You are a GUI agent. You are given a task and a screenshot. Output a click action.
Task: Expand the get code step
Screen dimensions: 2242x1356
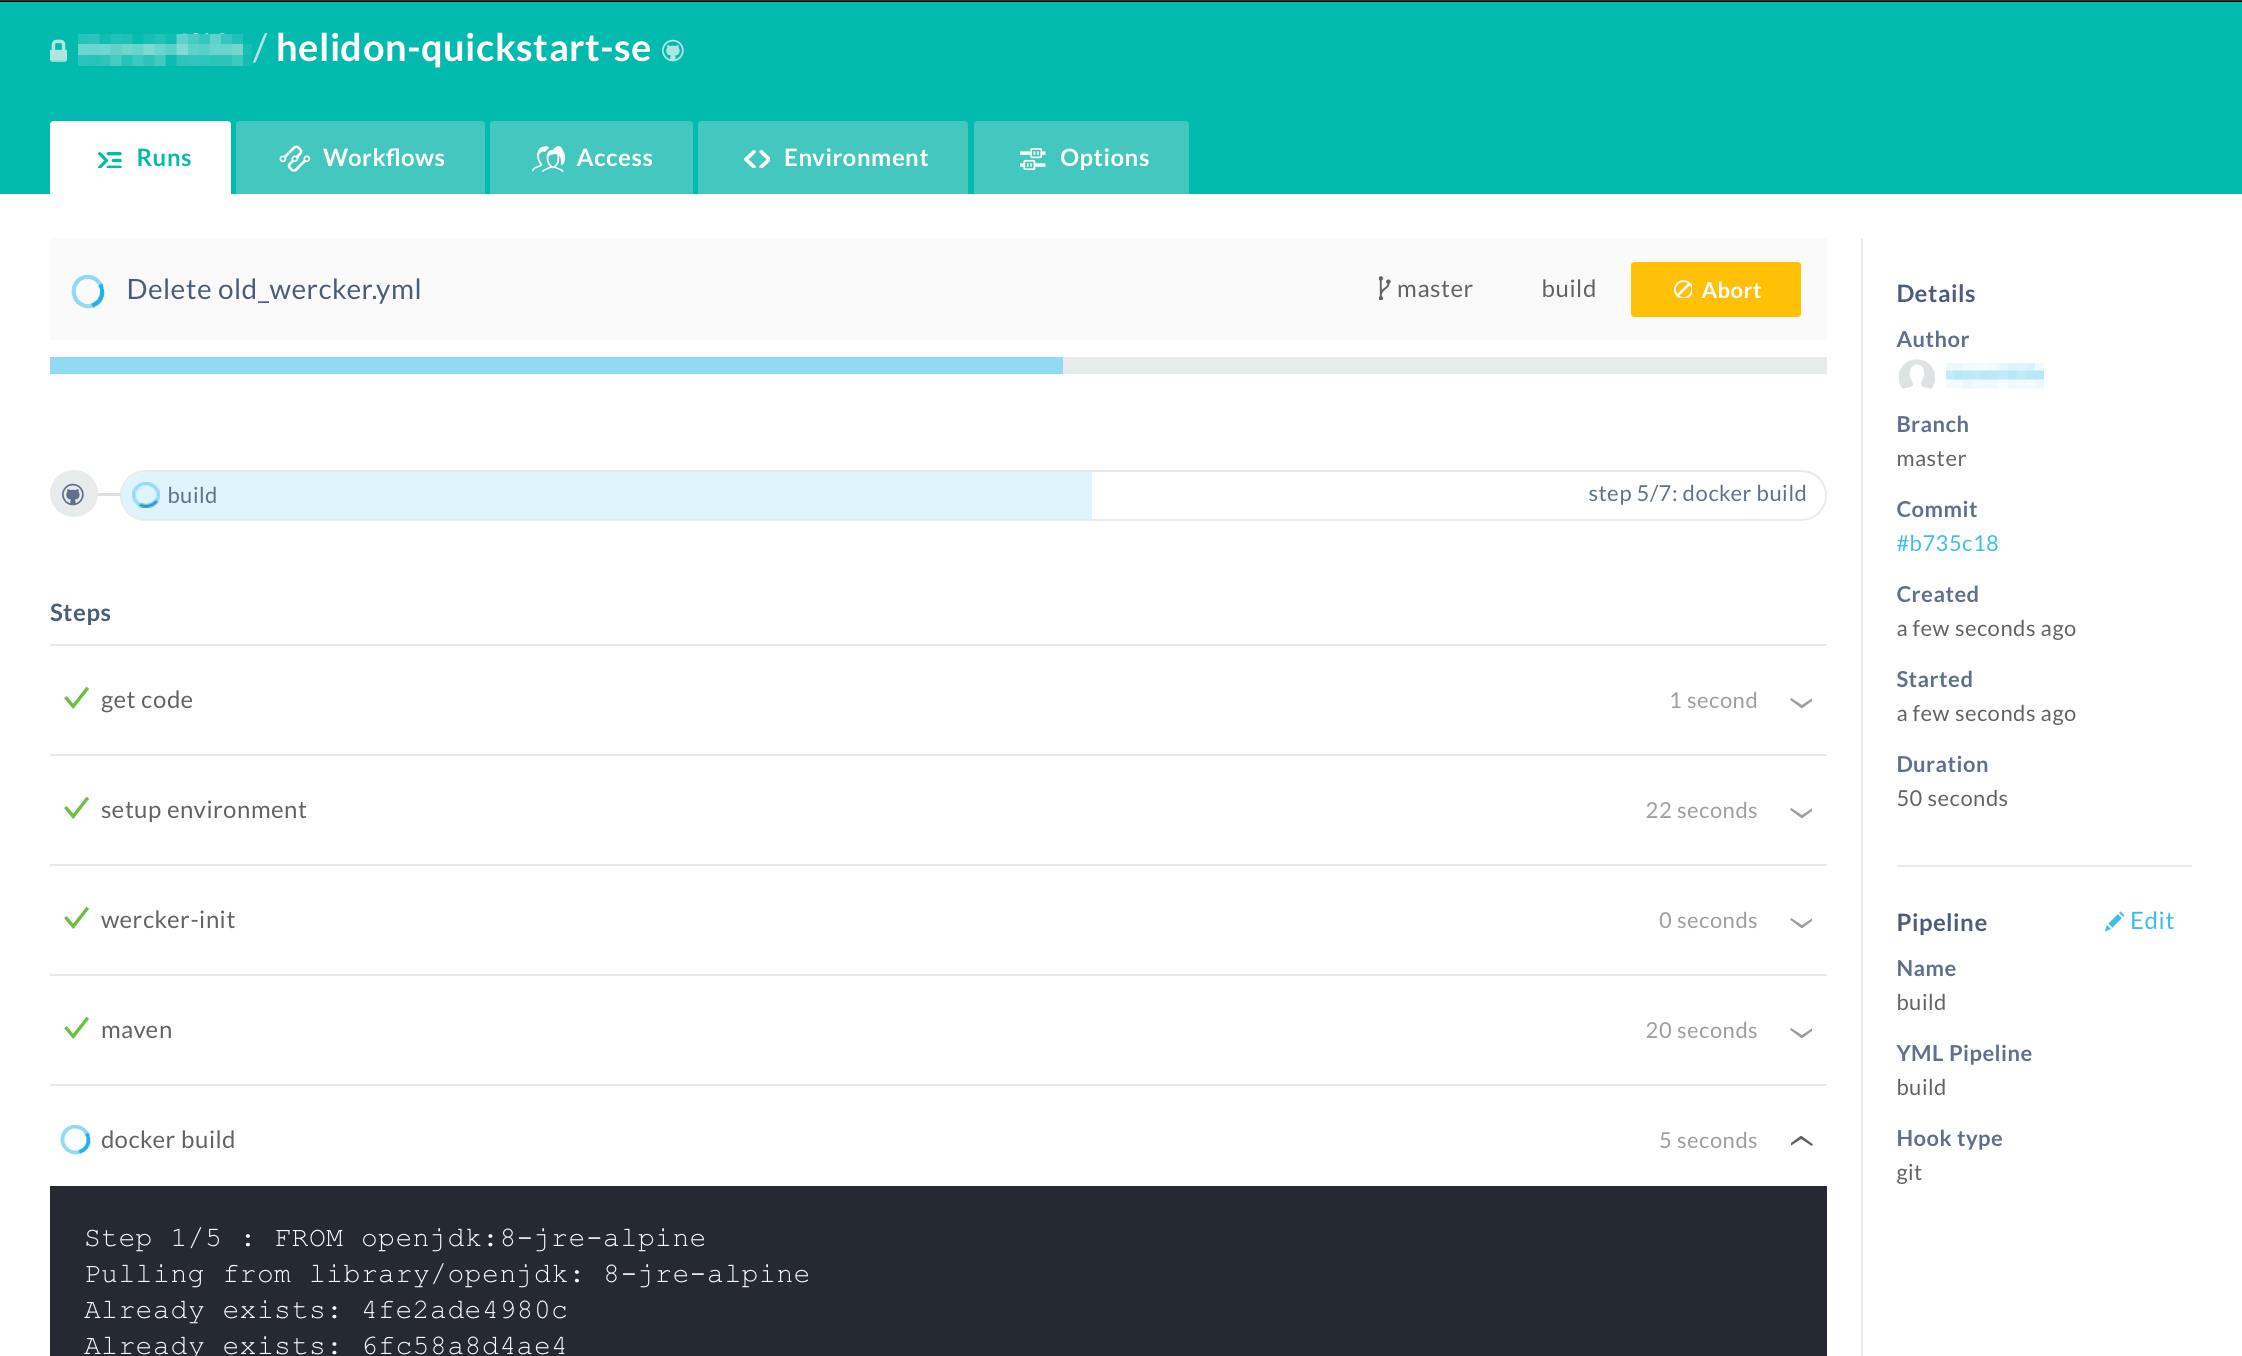[x=1801, y=702]
